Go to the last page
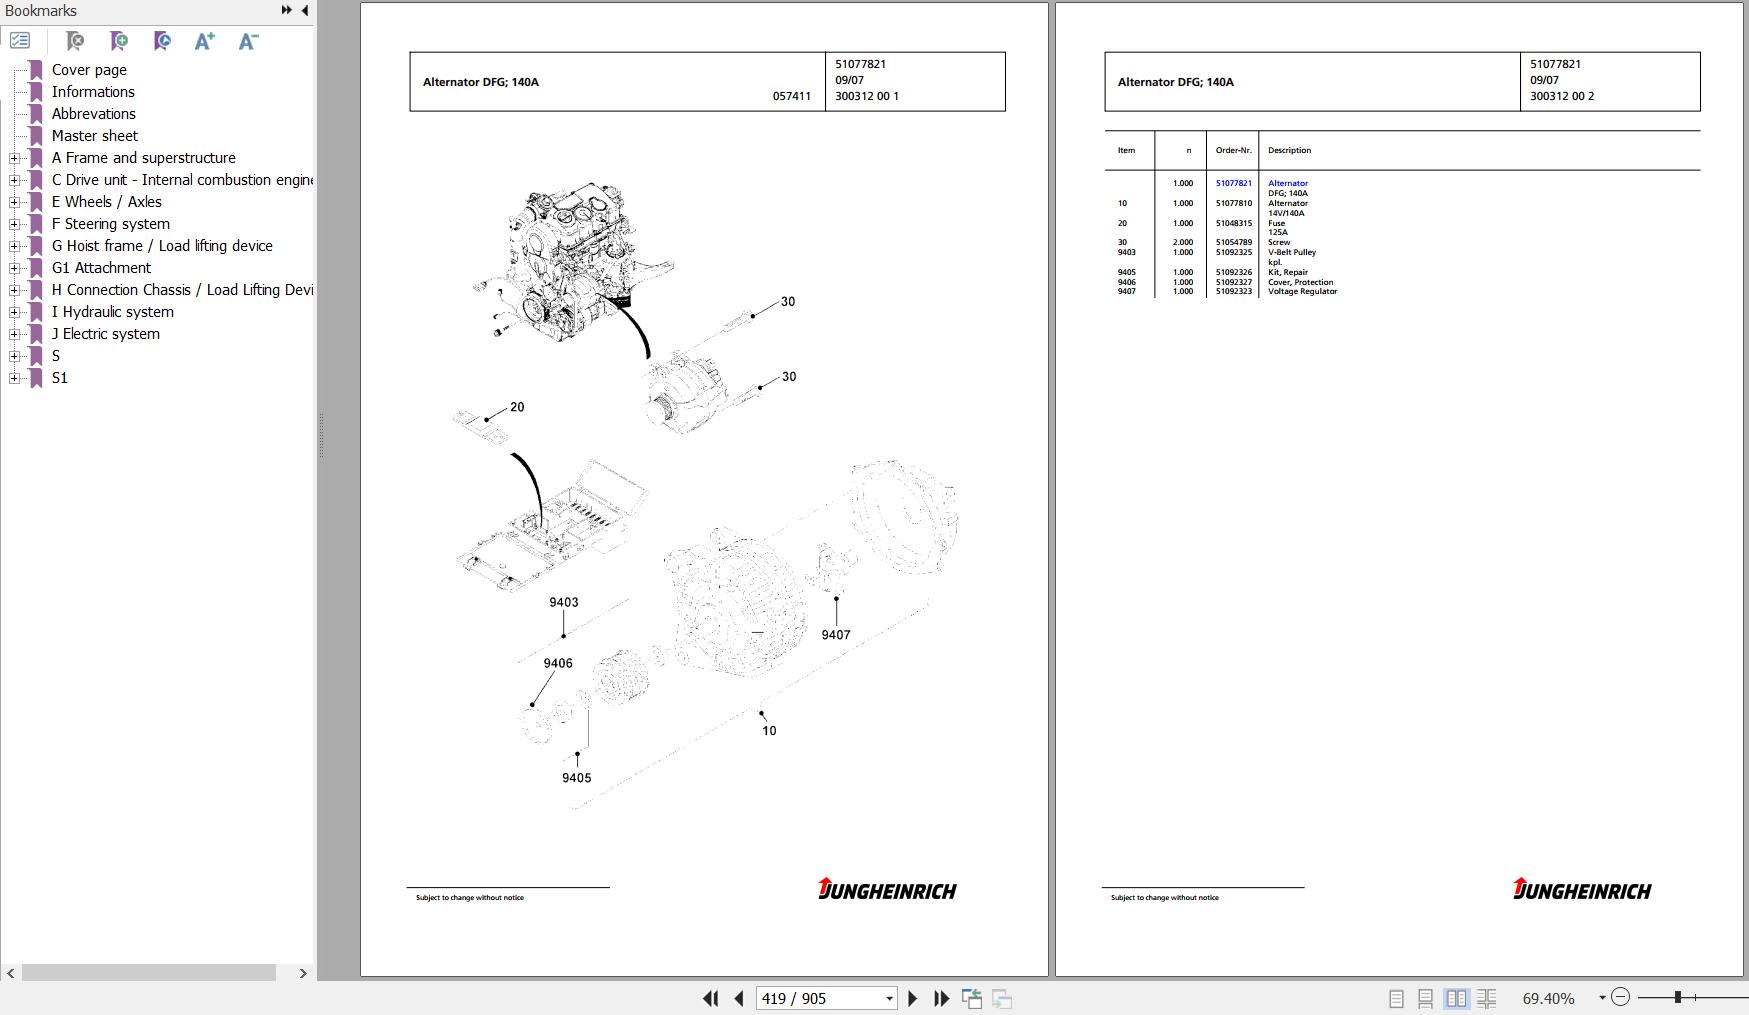 click(941, 998)
